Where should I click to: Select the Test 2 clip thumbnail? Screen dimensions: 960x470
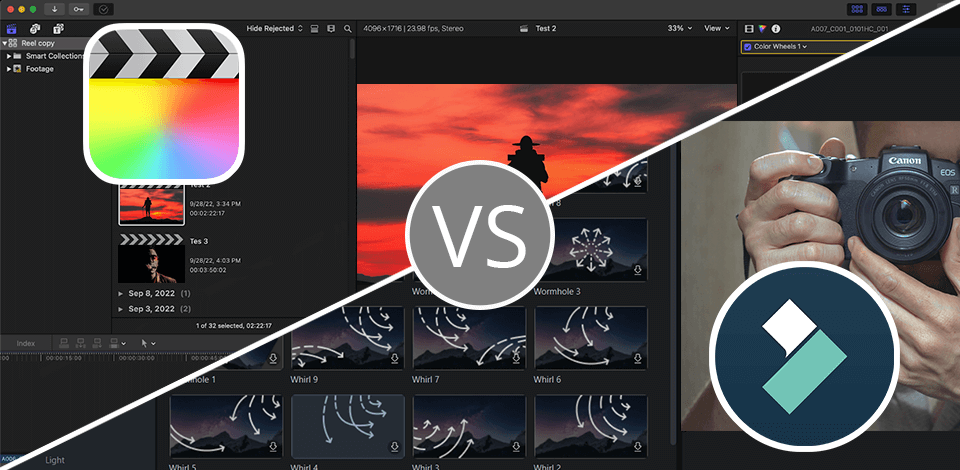151,205
